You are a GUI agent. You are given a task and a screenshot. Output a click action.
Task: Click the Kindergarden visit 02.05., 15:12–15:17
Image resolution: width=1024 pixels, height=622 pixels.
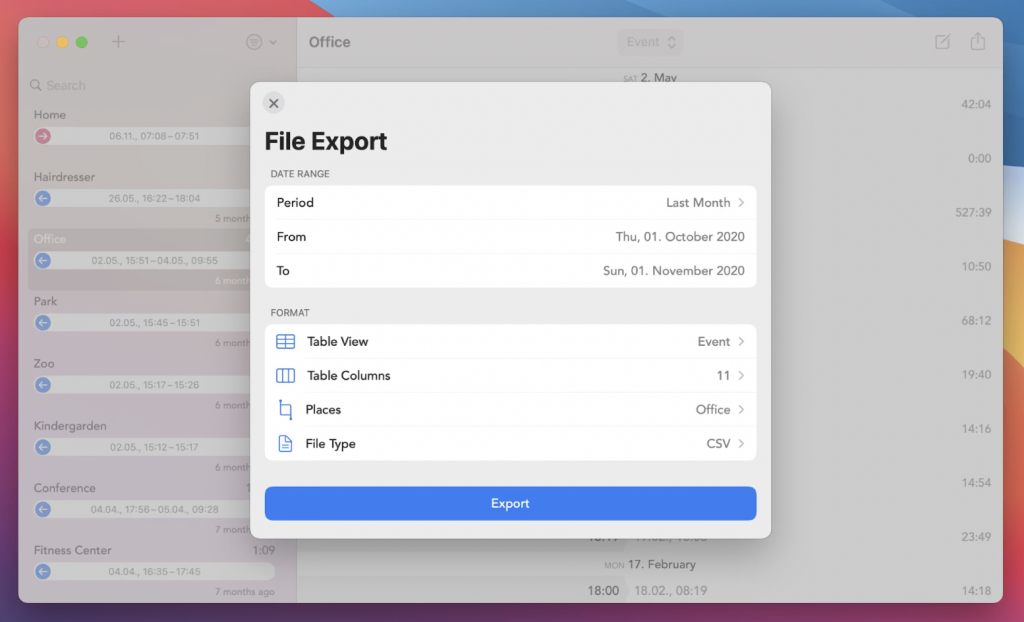click(154, 447)
